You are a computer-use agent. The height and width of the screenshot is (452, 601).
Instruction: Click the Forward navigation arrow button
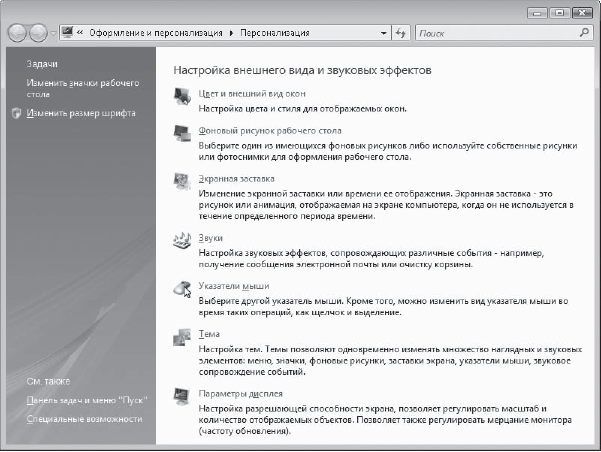pos(38,33)
